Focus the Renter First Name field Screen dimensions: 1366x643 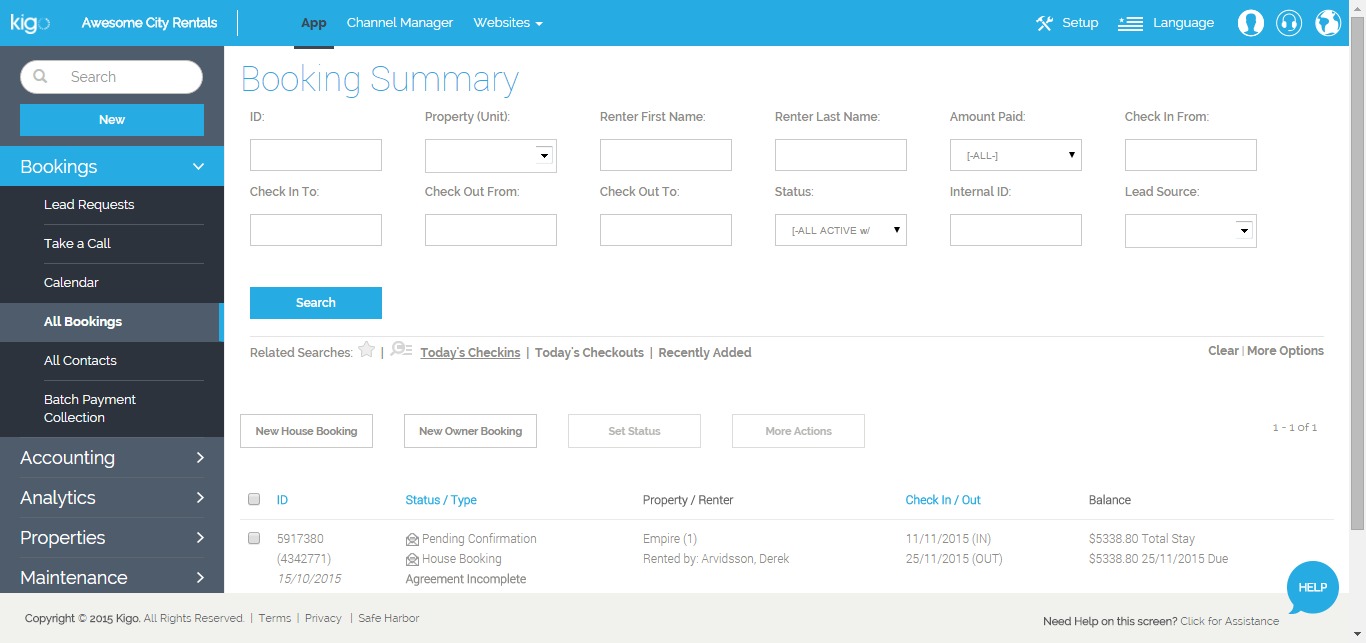coord(666,155)
